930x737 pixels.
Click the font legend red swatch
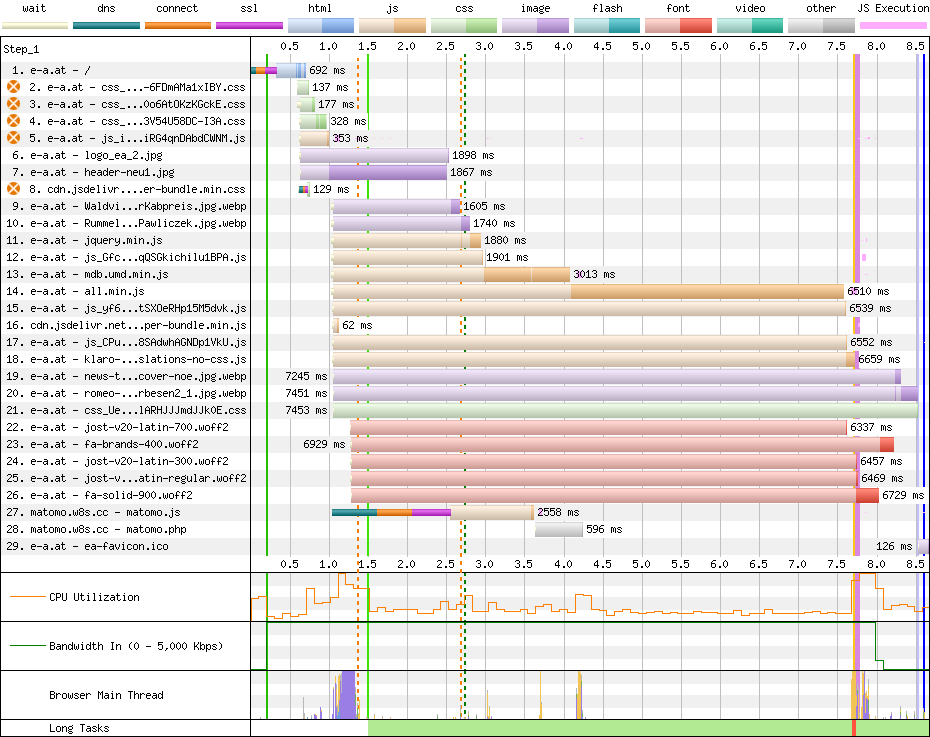point(678,25)
